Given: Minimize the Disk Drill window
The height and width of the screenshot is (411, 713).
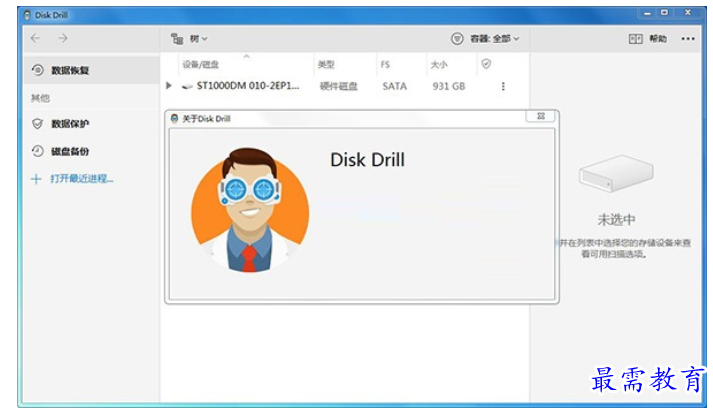Looking at the screenshot, I should (647, 14).
